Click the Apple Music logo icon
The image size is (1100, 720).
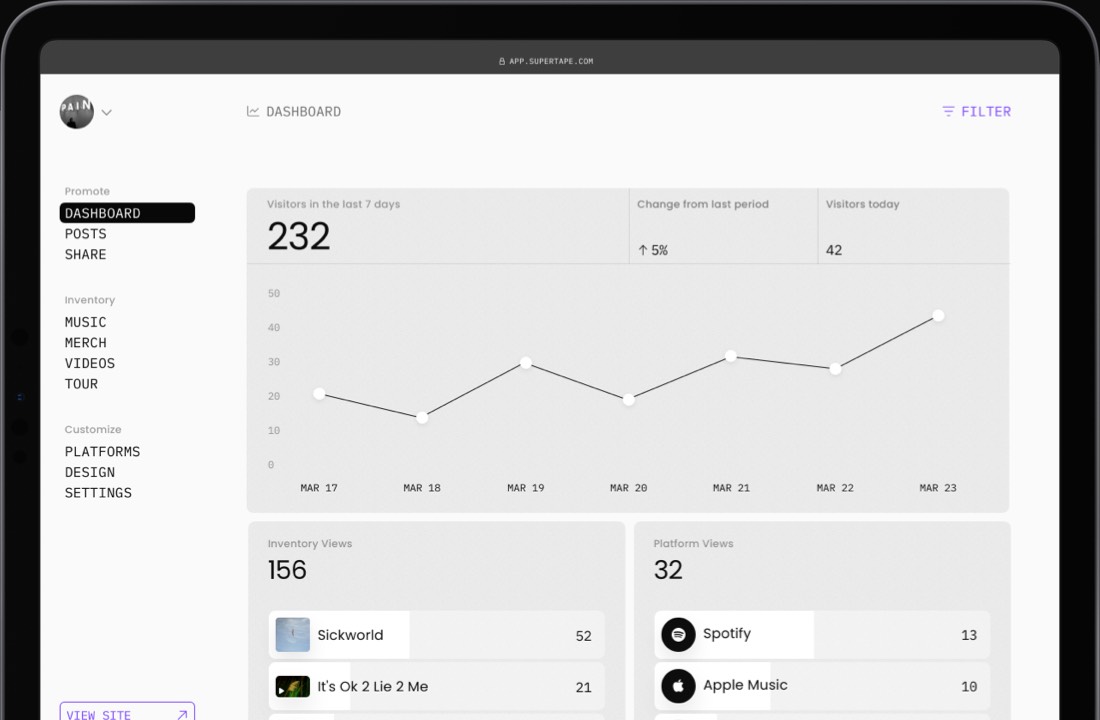click(x=678, y=686)
